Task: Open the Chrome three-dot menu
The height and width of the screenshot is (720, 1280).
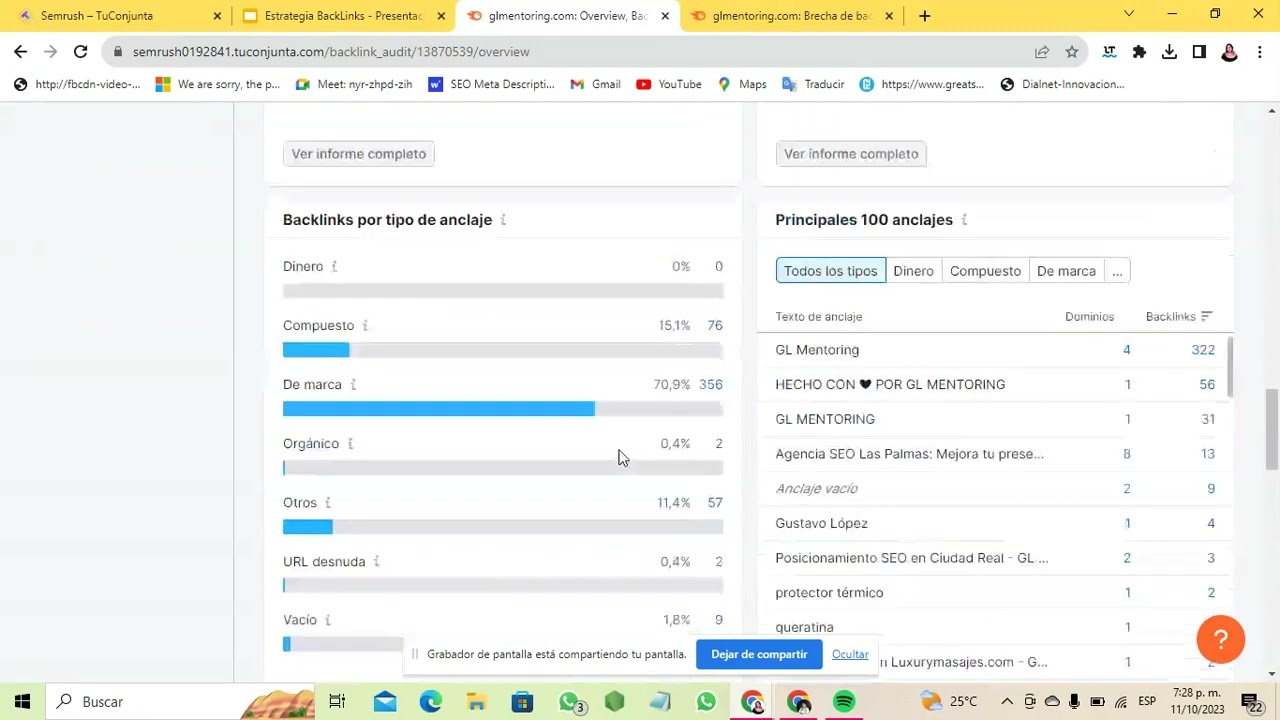Action: click(1259, 52)
